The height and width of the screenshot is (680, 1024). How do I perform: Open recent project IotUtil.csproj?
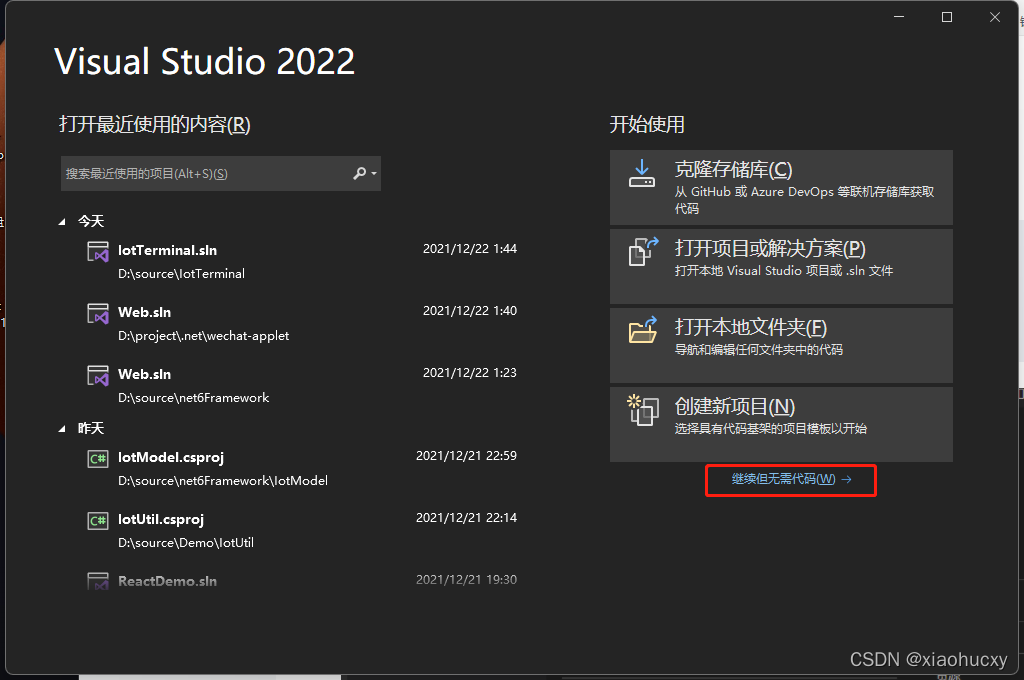click(x=302, y=530)
